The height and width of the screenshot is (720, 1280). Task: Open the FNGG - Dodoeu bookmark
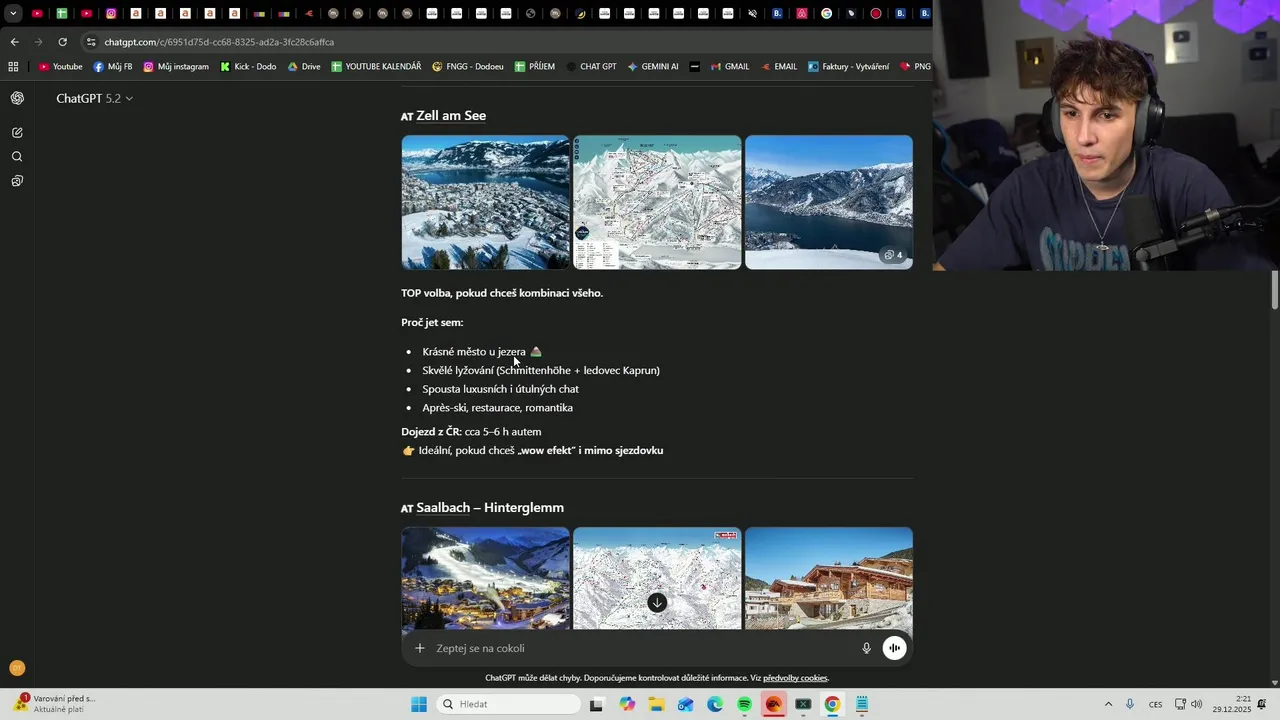click(468, 66)
